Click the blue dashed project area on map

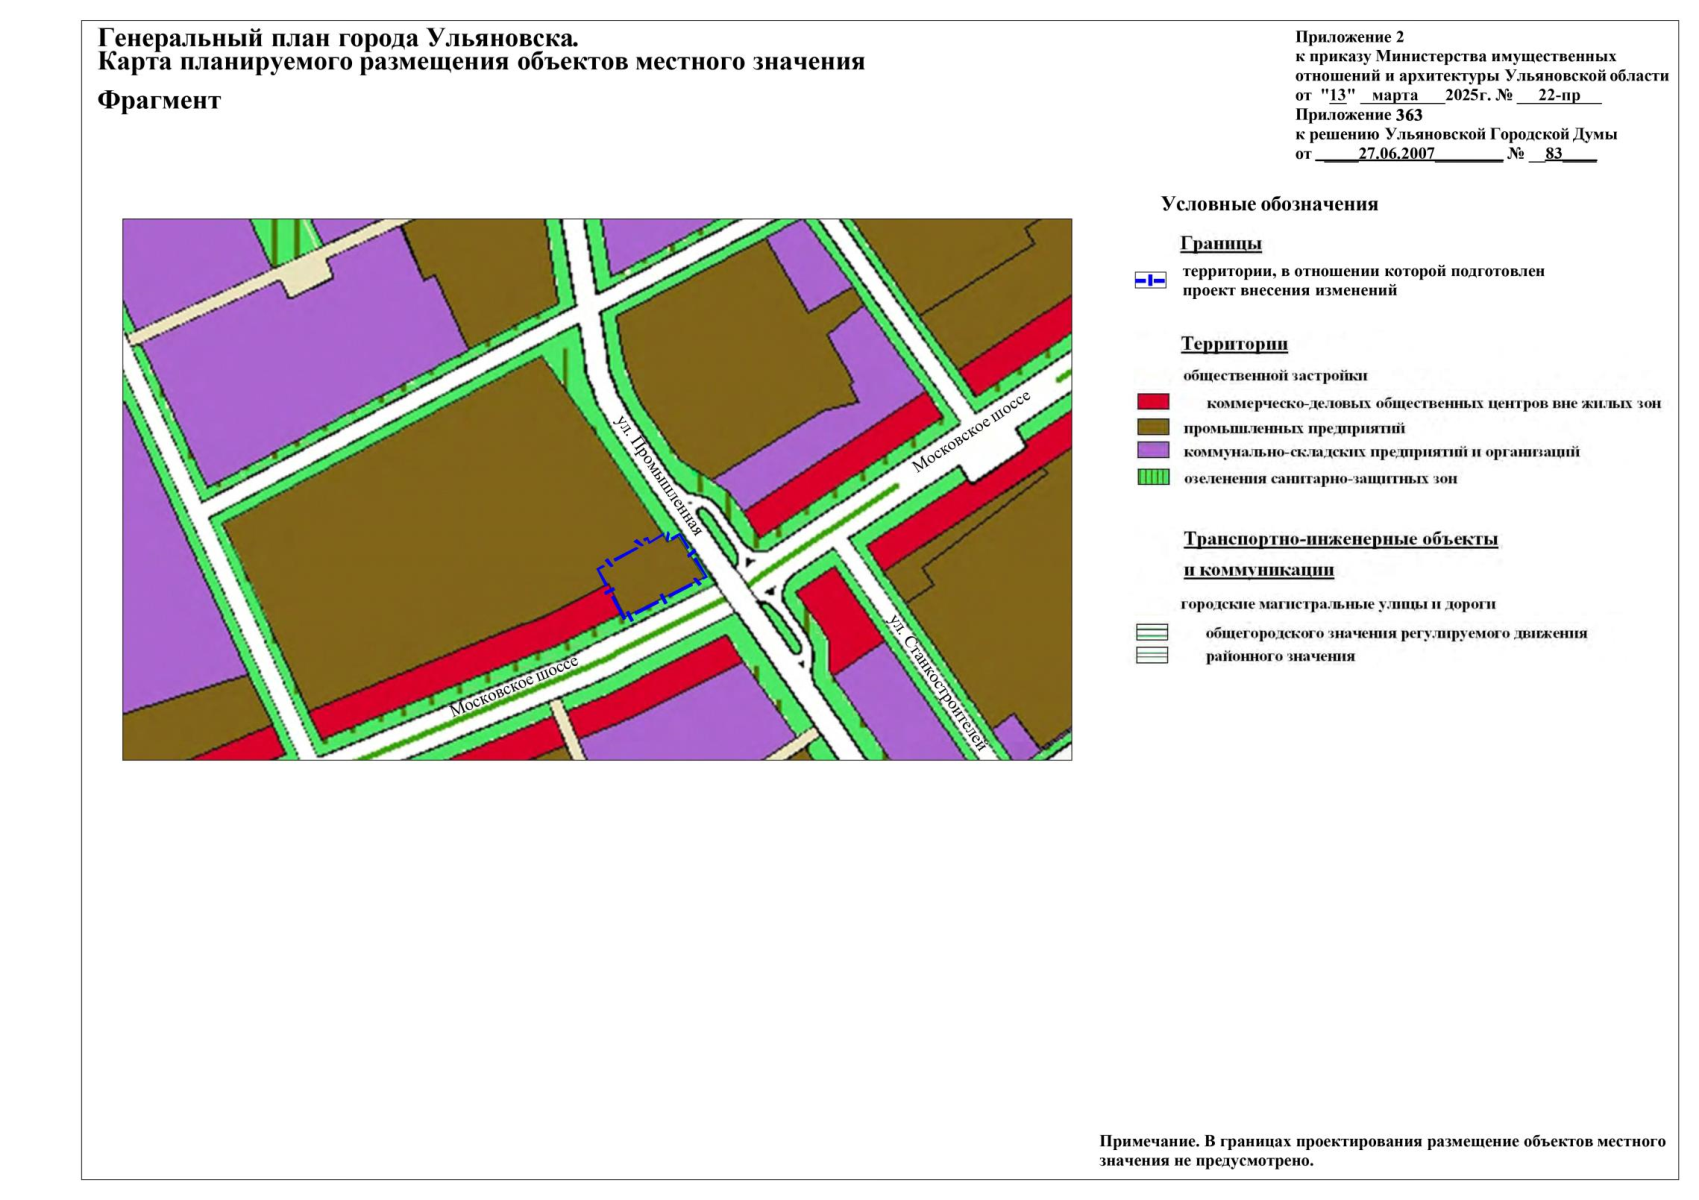(x=652, y=575)
